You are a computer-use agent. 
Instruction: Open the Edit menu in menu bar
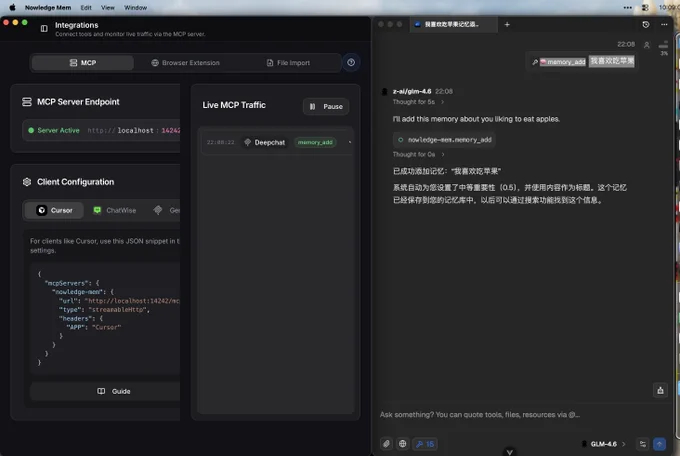click(86, 7)
